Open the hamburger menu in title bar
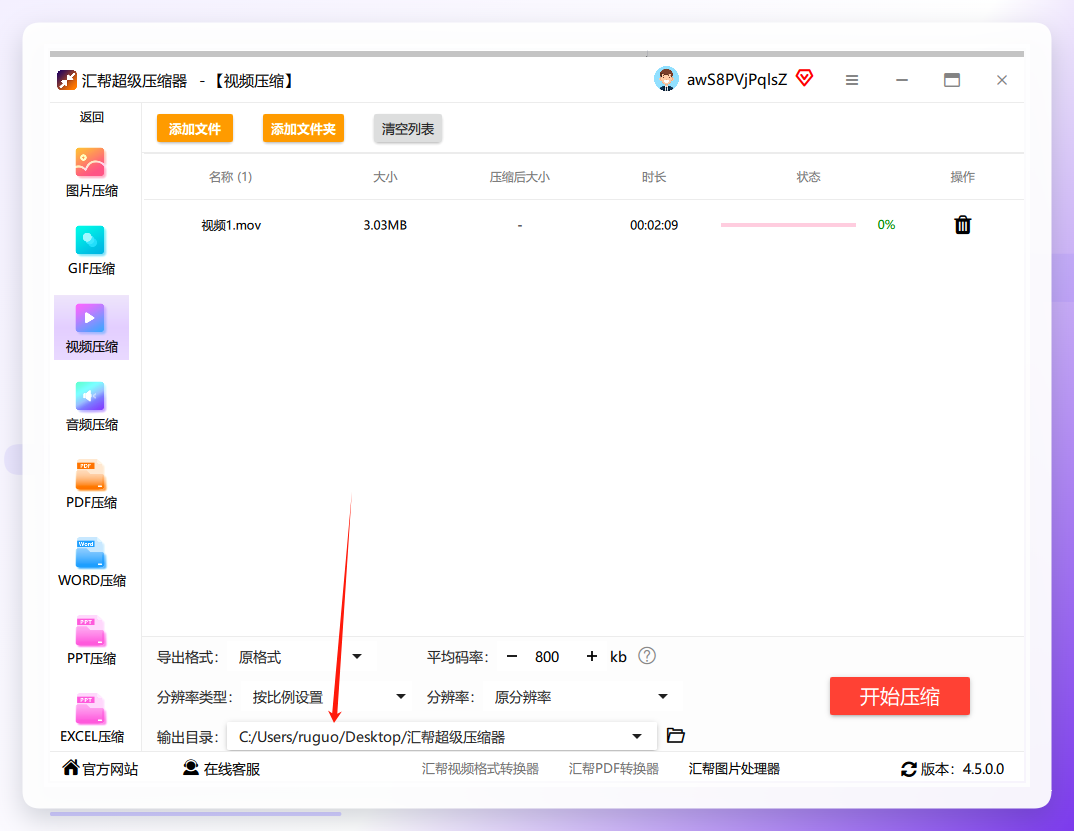Image resolution: width=1074 pixels, height=831 pixels. (x=851, y=80)
